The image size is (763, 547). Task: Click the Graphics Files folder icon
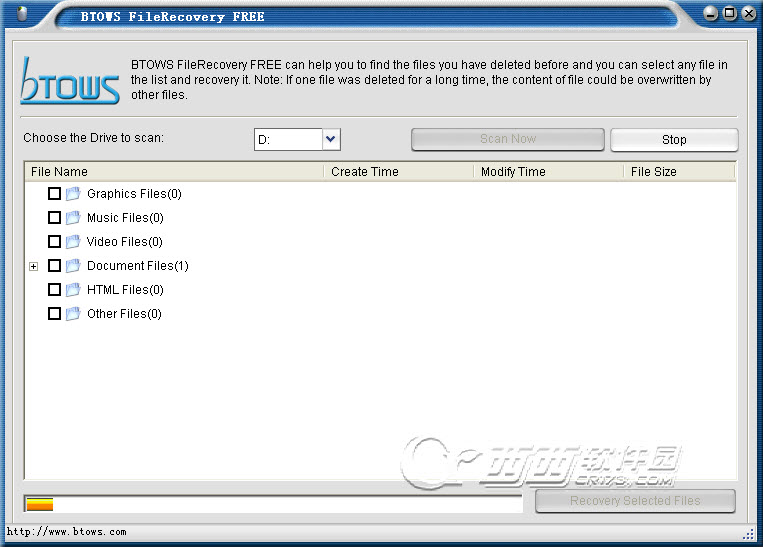coord(73,194)
